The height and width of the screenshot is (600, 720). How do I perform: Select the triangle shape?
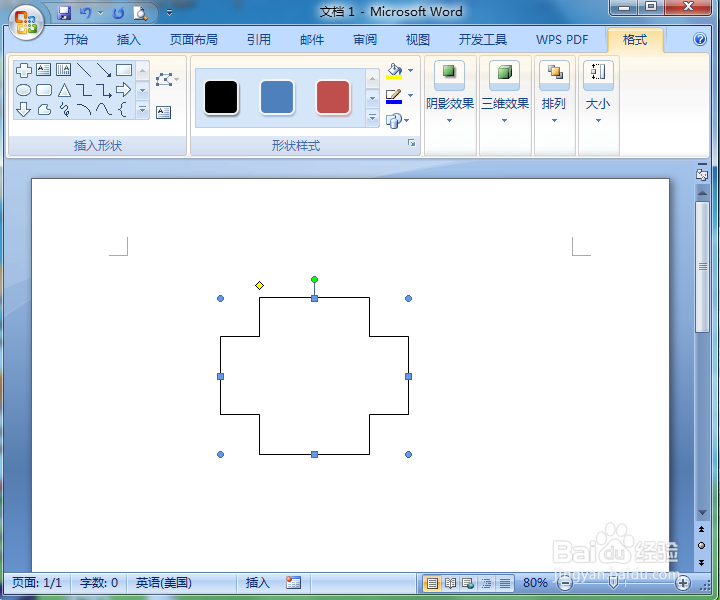click(x=64, y=90)
